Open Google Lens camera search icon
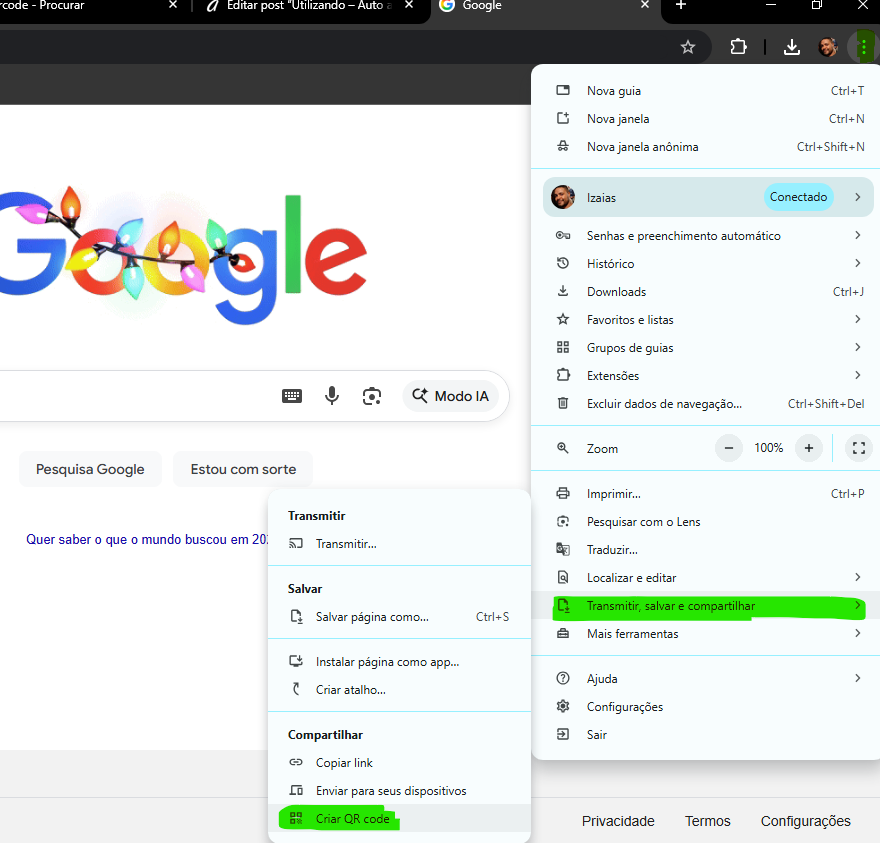The height and width of the screenshot is (843, 880). [x=372, y=396]
